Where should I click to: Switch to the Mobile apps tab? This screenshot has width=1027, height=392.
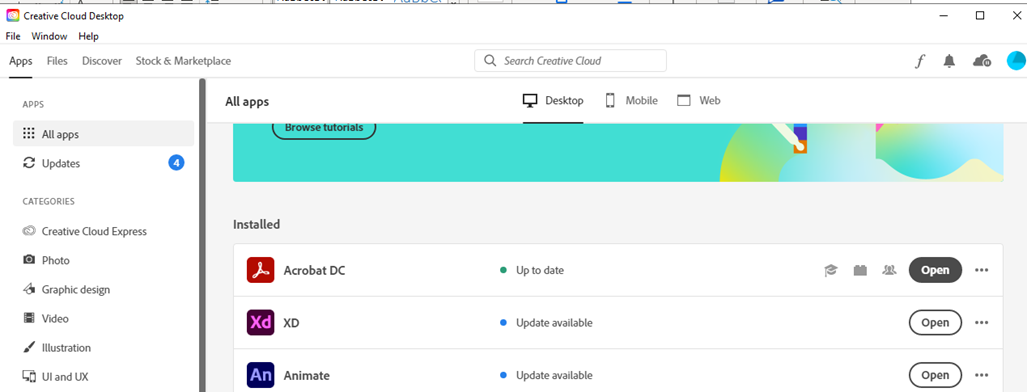point(631,101)
